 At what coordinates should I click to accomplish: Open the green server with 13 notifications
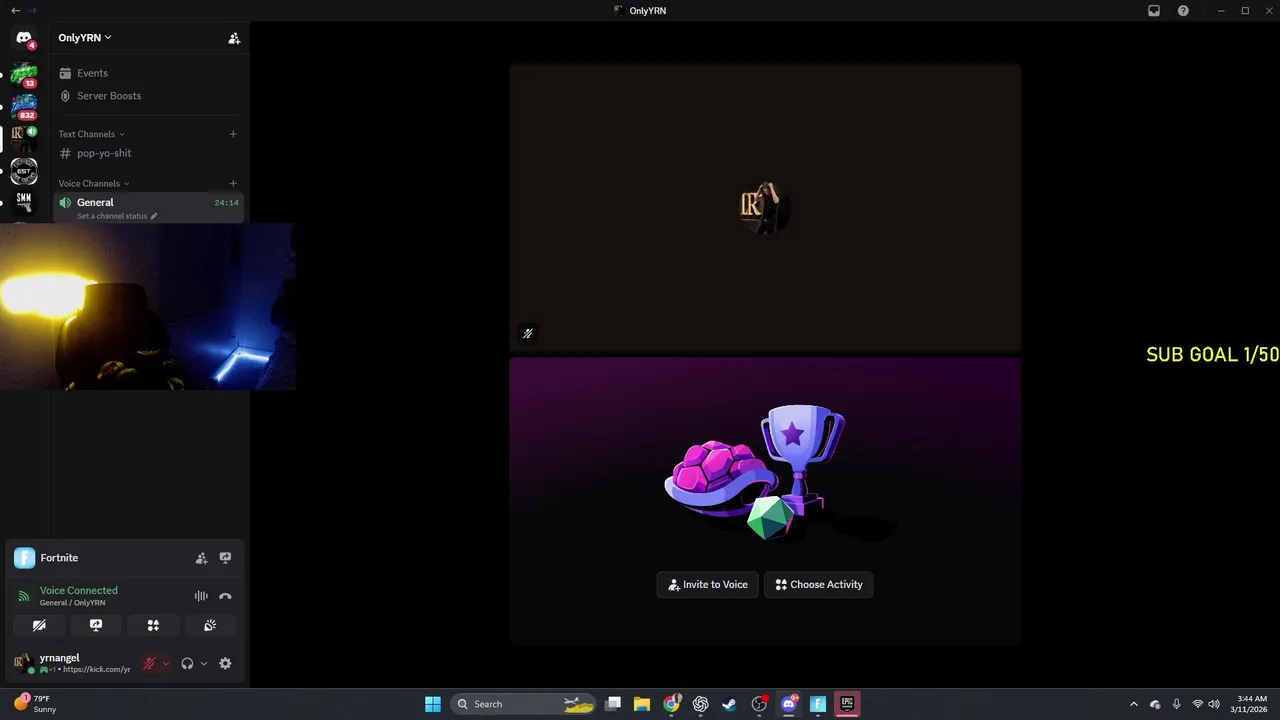point(24,74)
